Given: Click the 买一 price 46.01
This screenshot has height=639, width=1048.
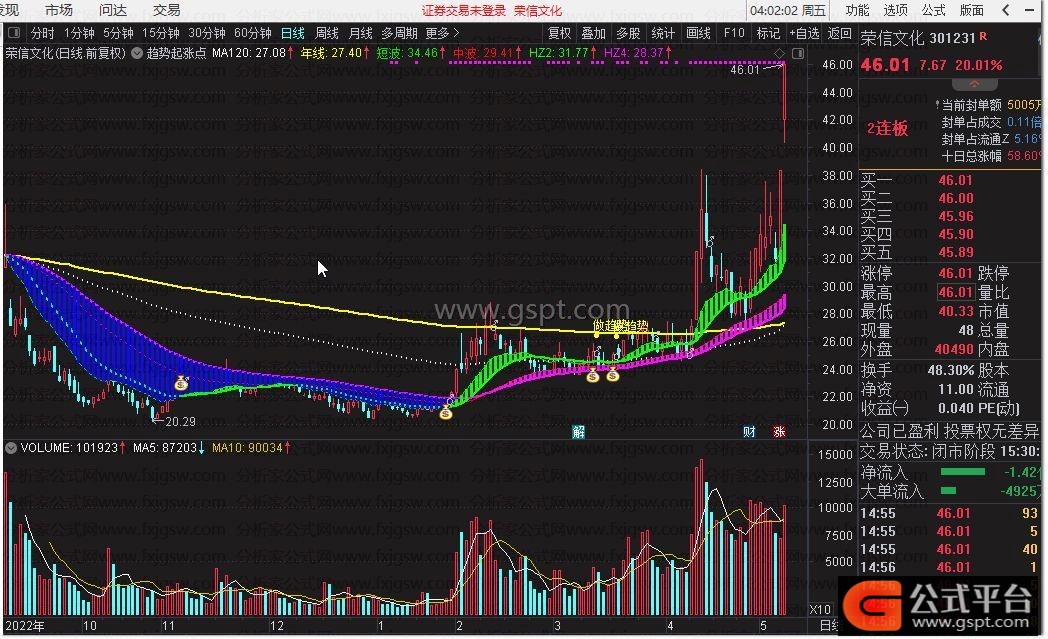Looking at the screenshot, I should pos(955,180).
